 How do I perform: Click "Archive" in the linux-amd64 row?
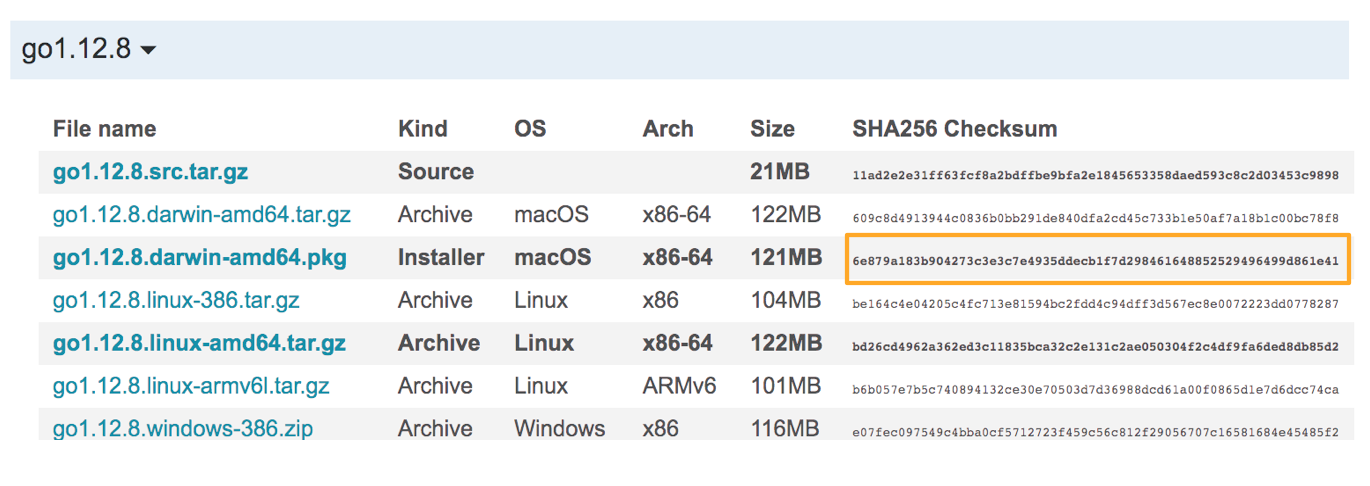click(x=439, y=343)
